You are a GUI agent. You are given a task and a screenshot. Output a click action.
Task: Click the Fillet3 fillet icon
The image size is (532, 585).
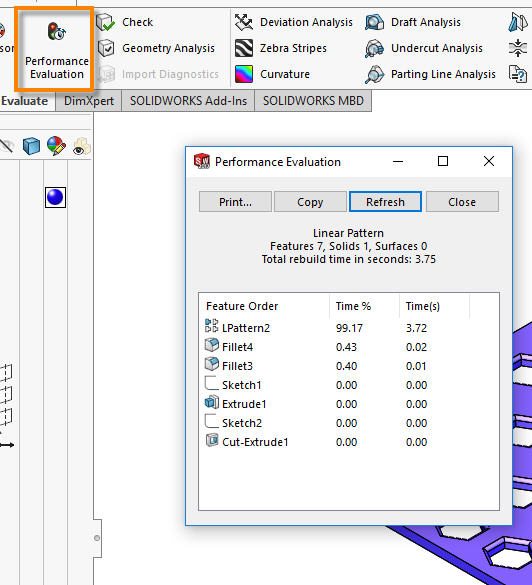click(212, 364)
